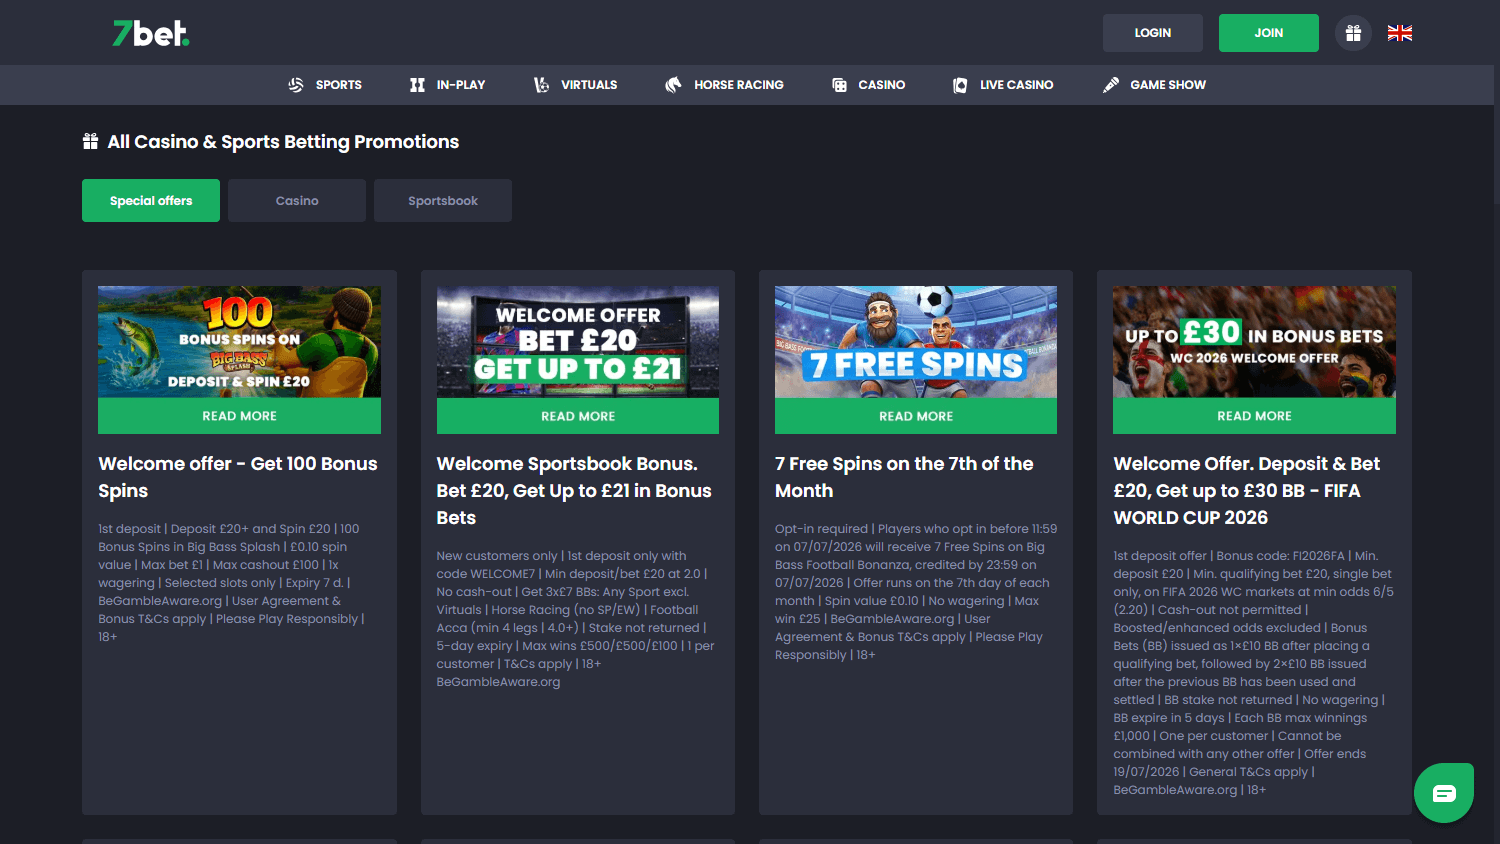This screenshot has width=1500, height=844.
Task: Read more on £30 WC 2026 offer
Action: point(1254,416)
